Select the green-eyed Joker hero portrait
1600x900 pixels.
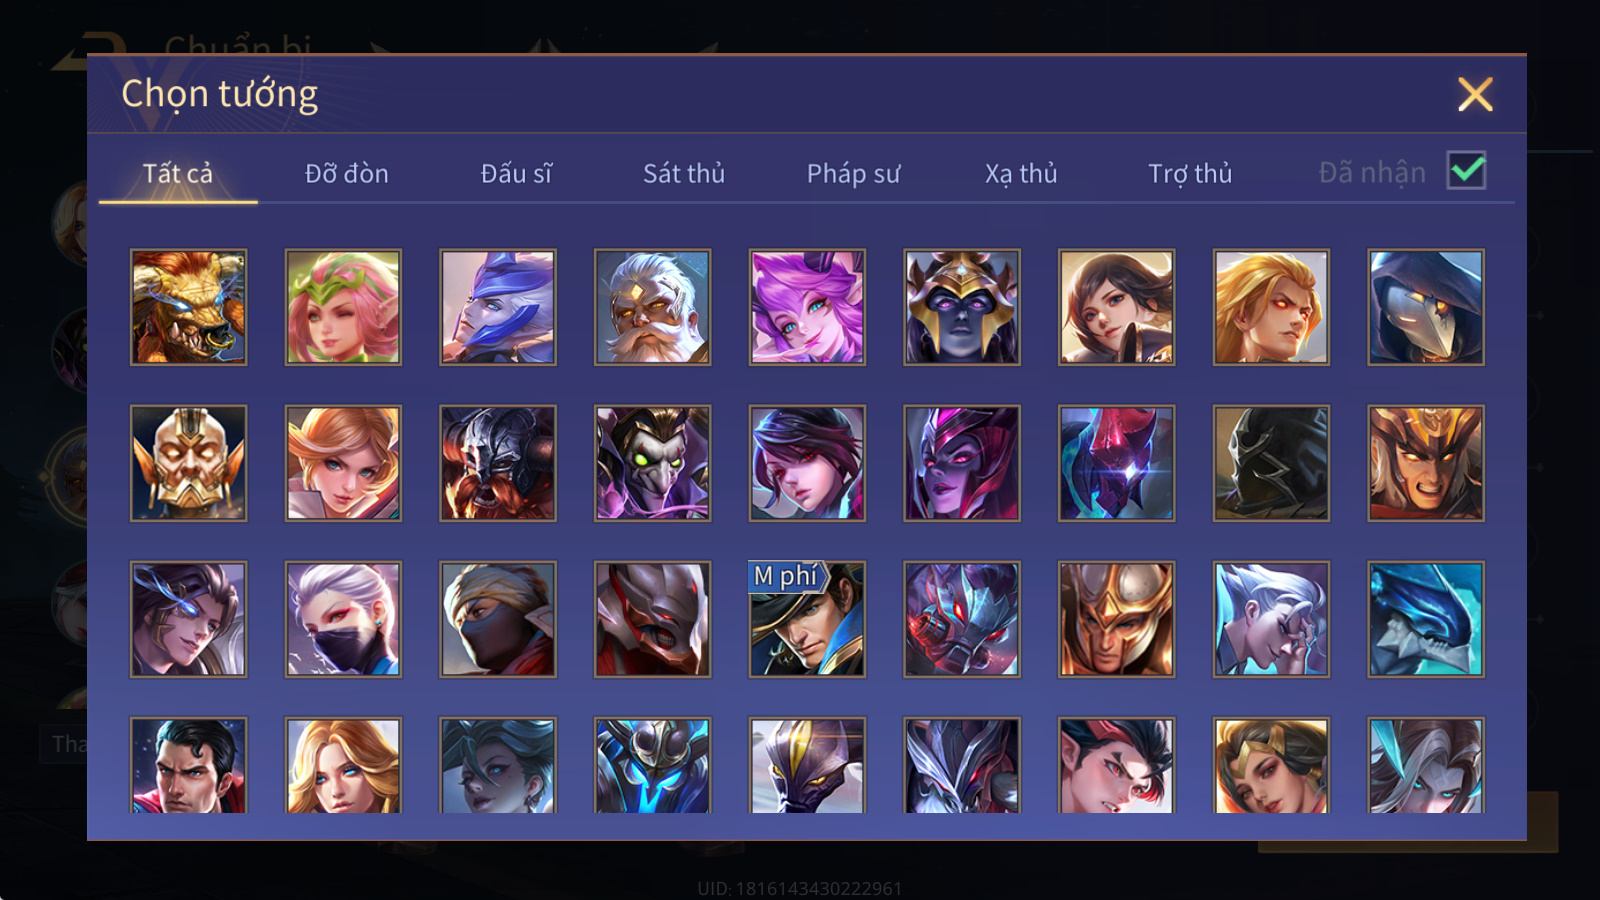[x=652, y=463]
